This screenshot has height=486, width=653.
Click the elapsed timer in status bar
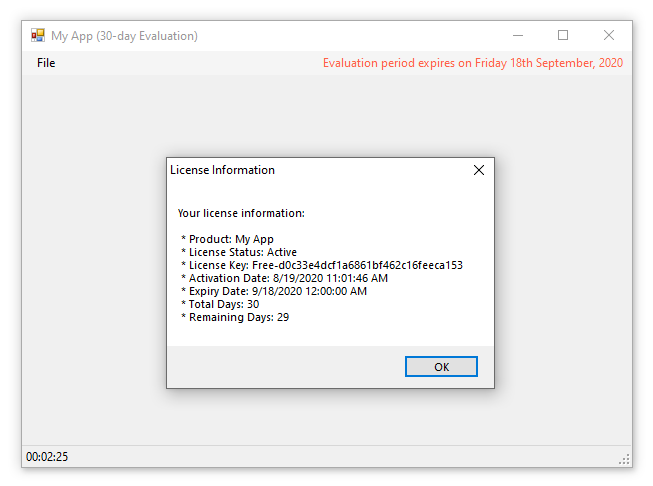(47, 457)
